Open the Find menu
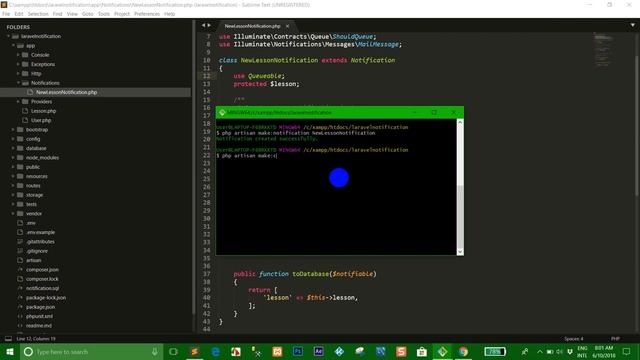This screenshot has height=360, width=640. click(58, 14)
